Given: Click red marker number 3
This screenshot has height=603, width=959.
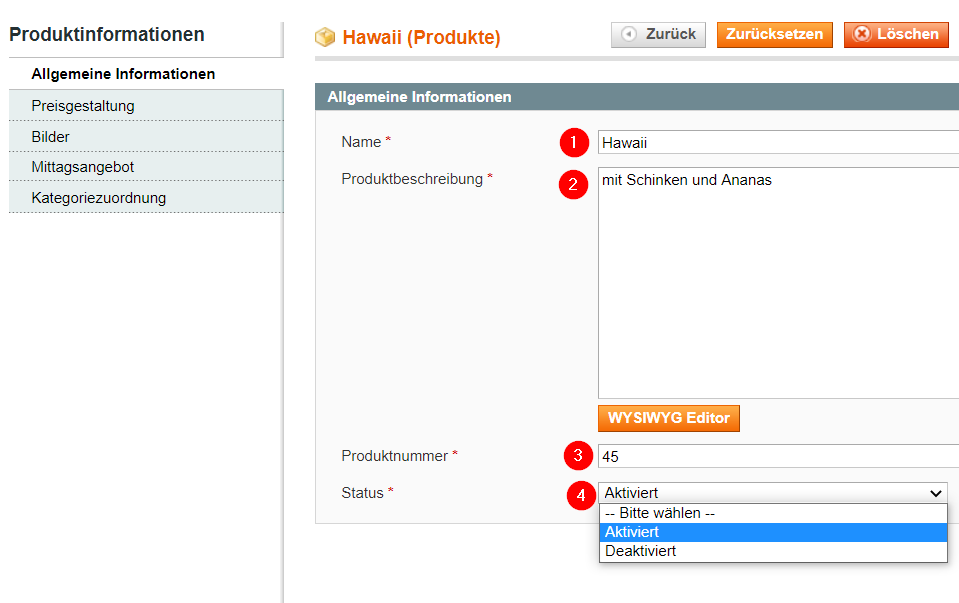Looking at the screenshot, I should click(x=578, y=456).
